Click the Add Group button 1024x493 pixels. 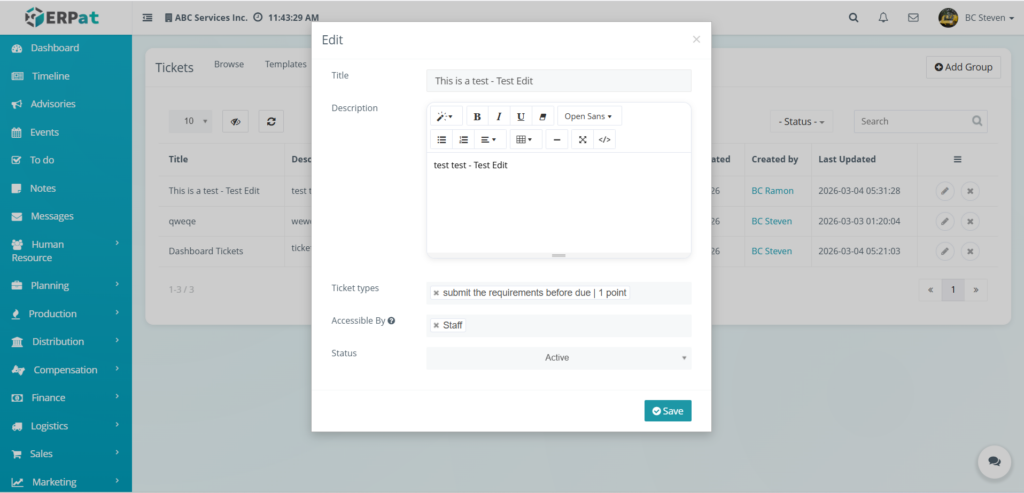pos(963,67)
